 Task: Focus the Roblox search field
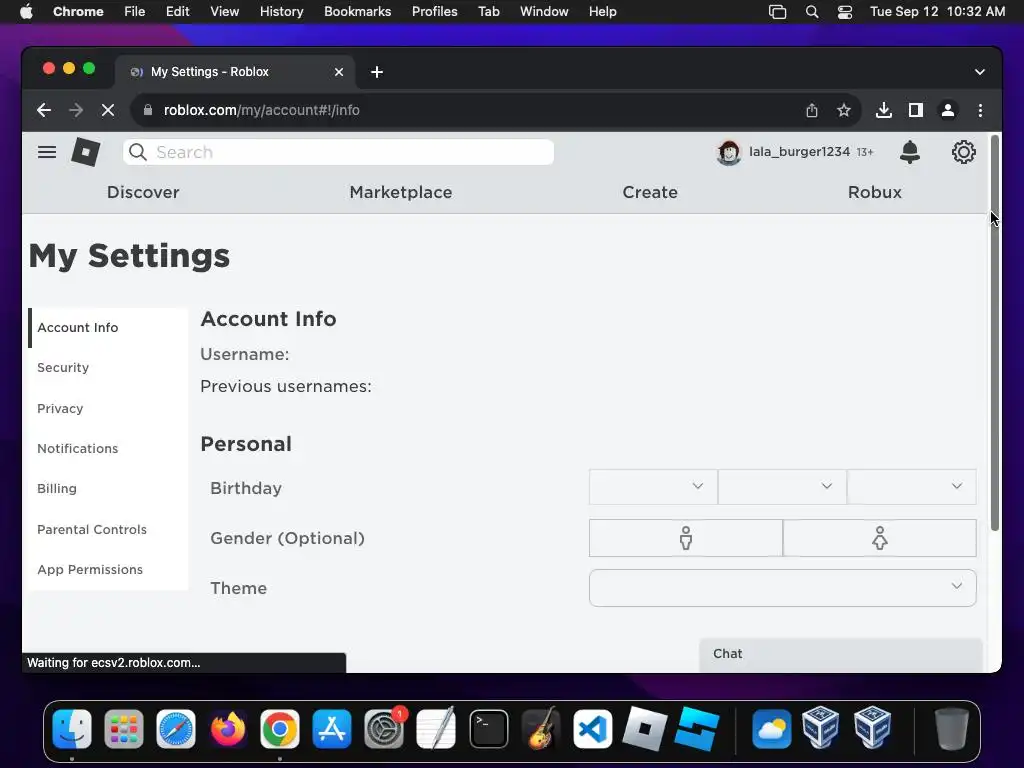coord(338,152)
